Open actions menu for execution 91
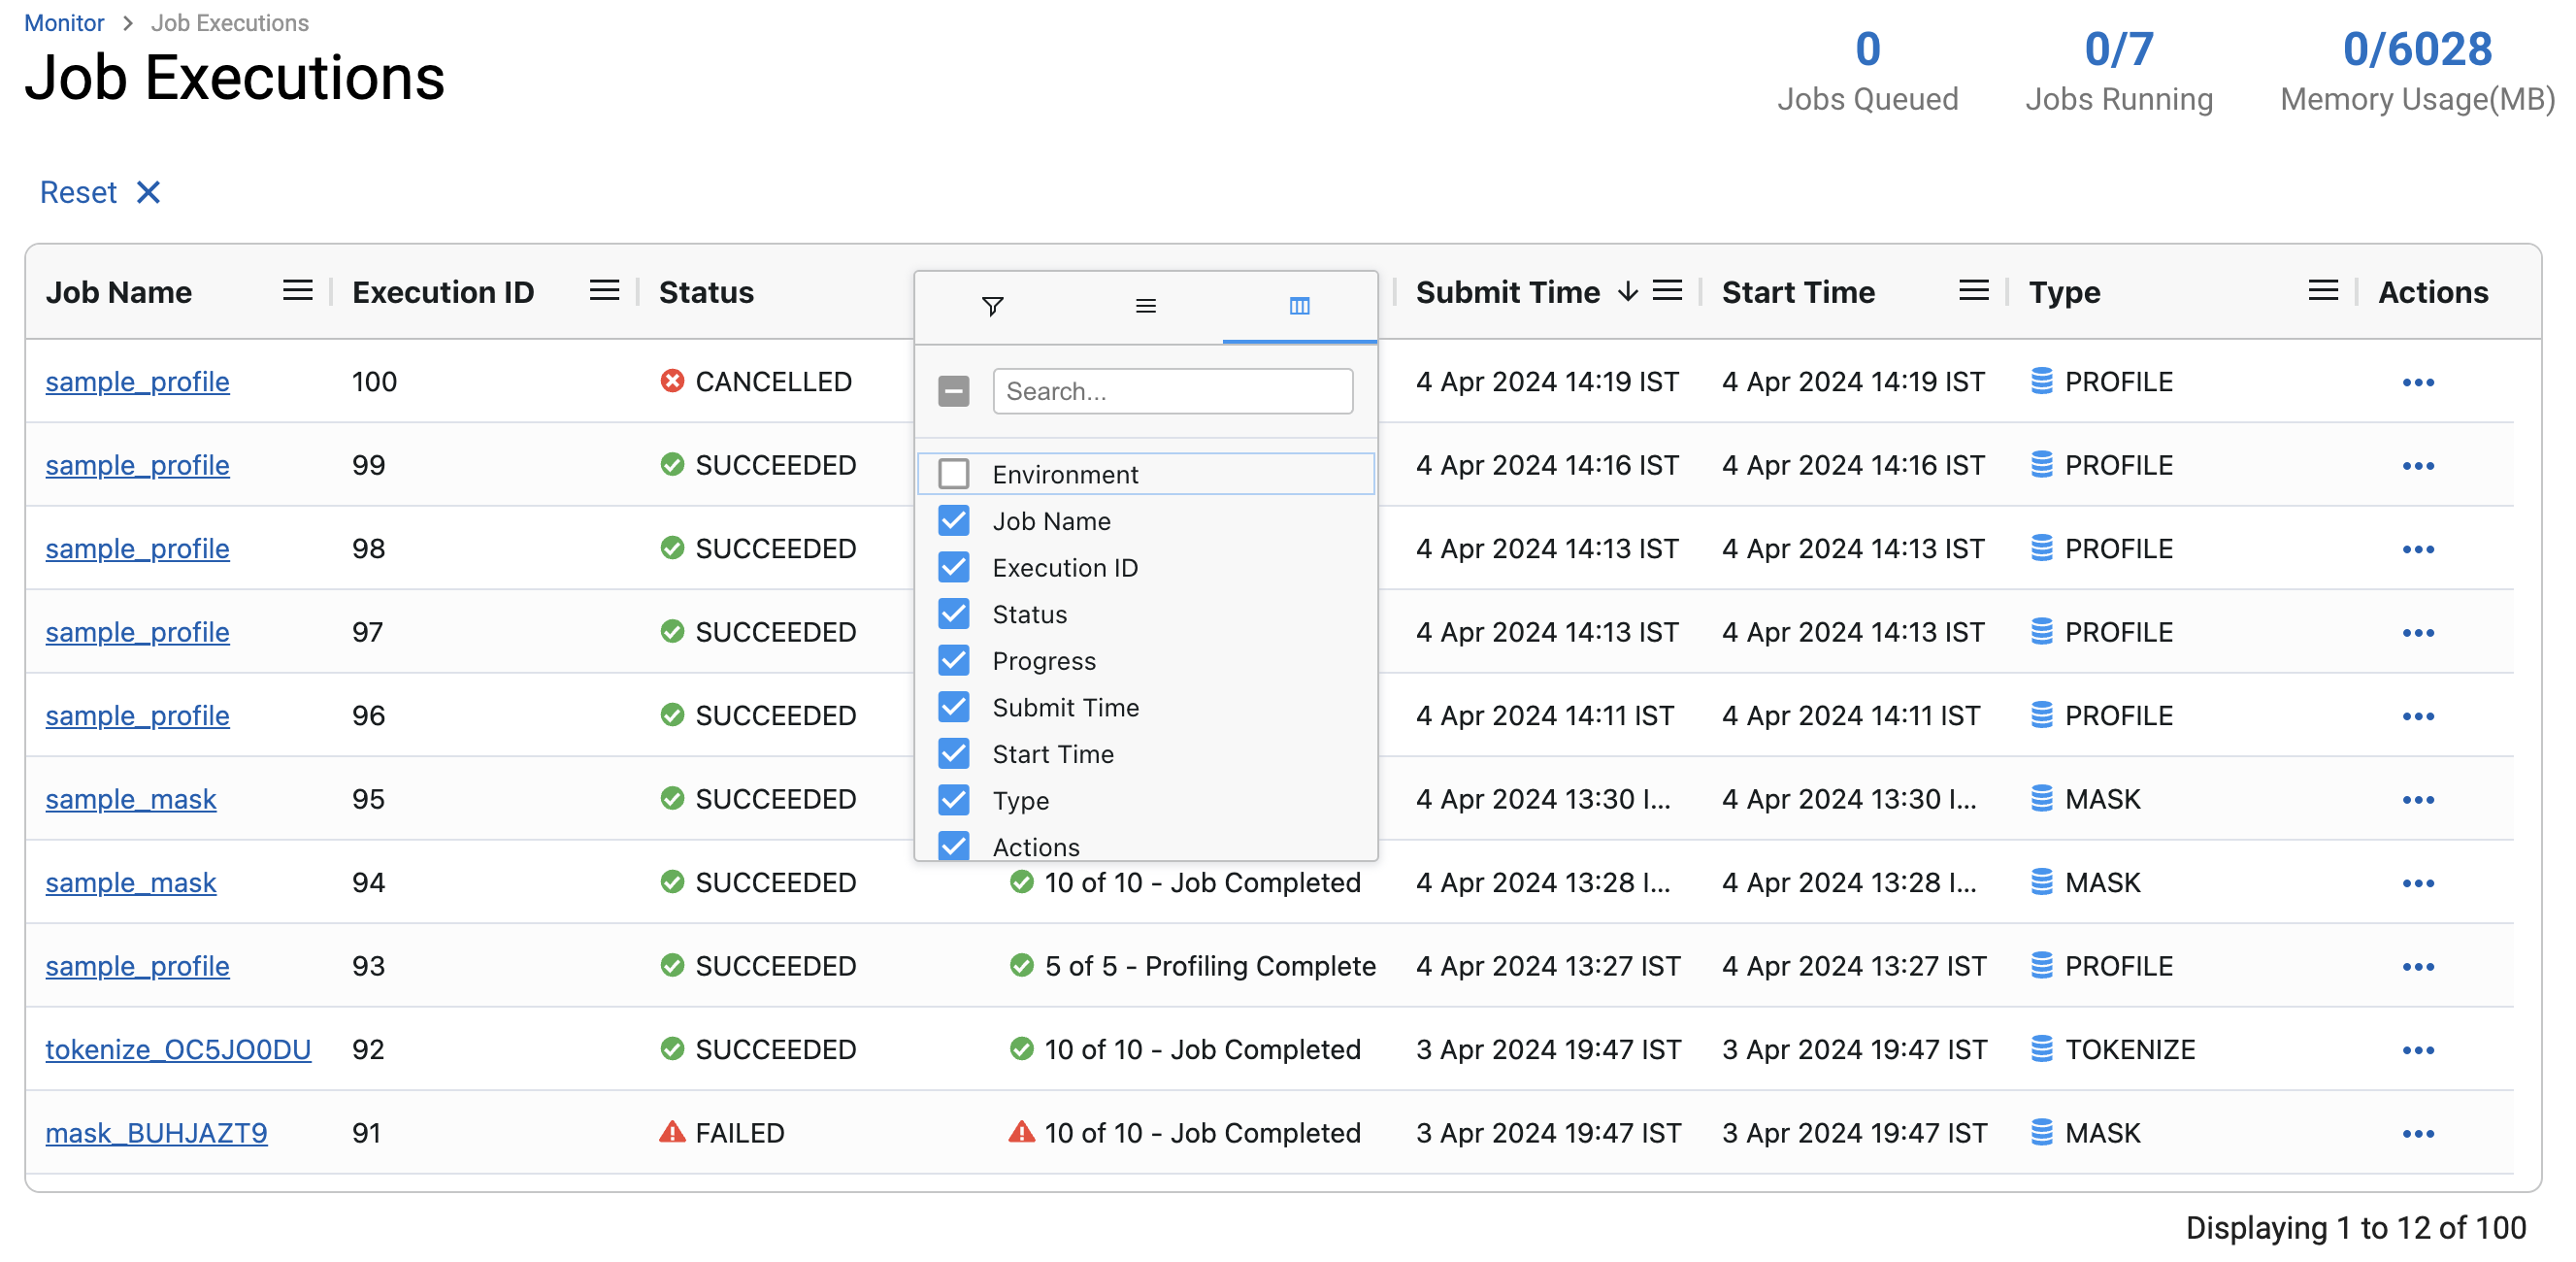 [2418, 1134]
